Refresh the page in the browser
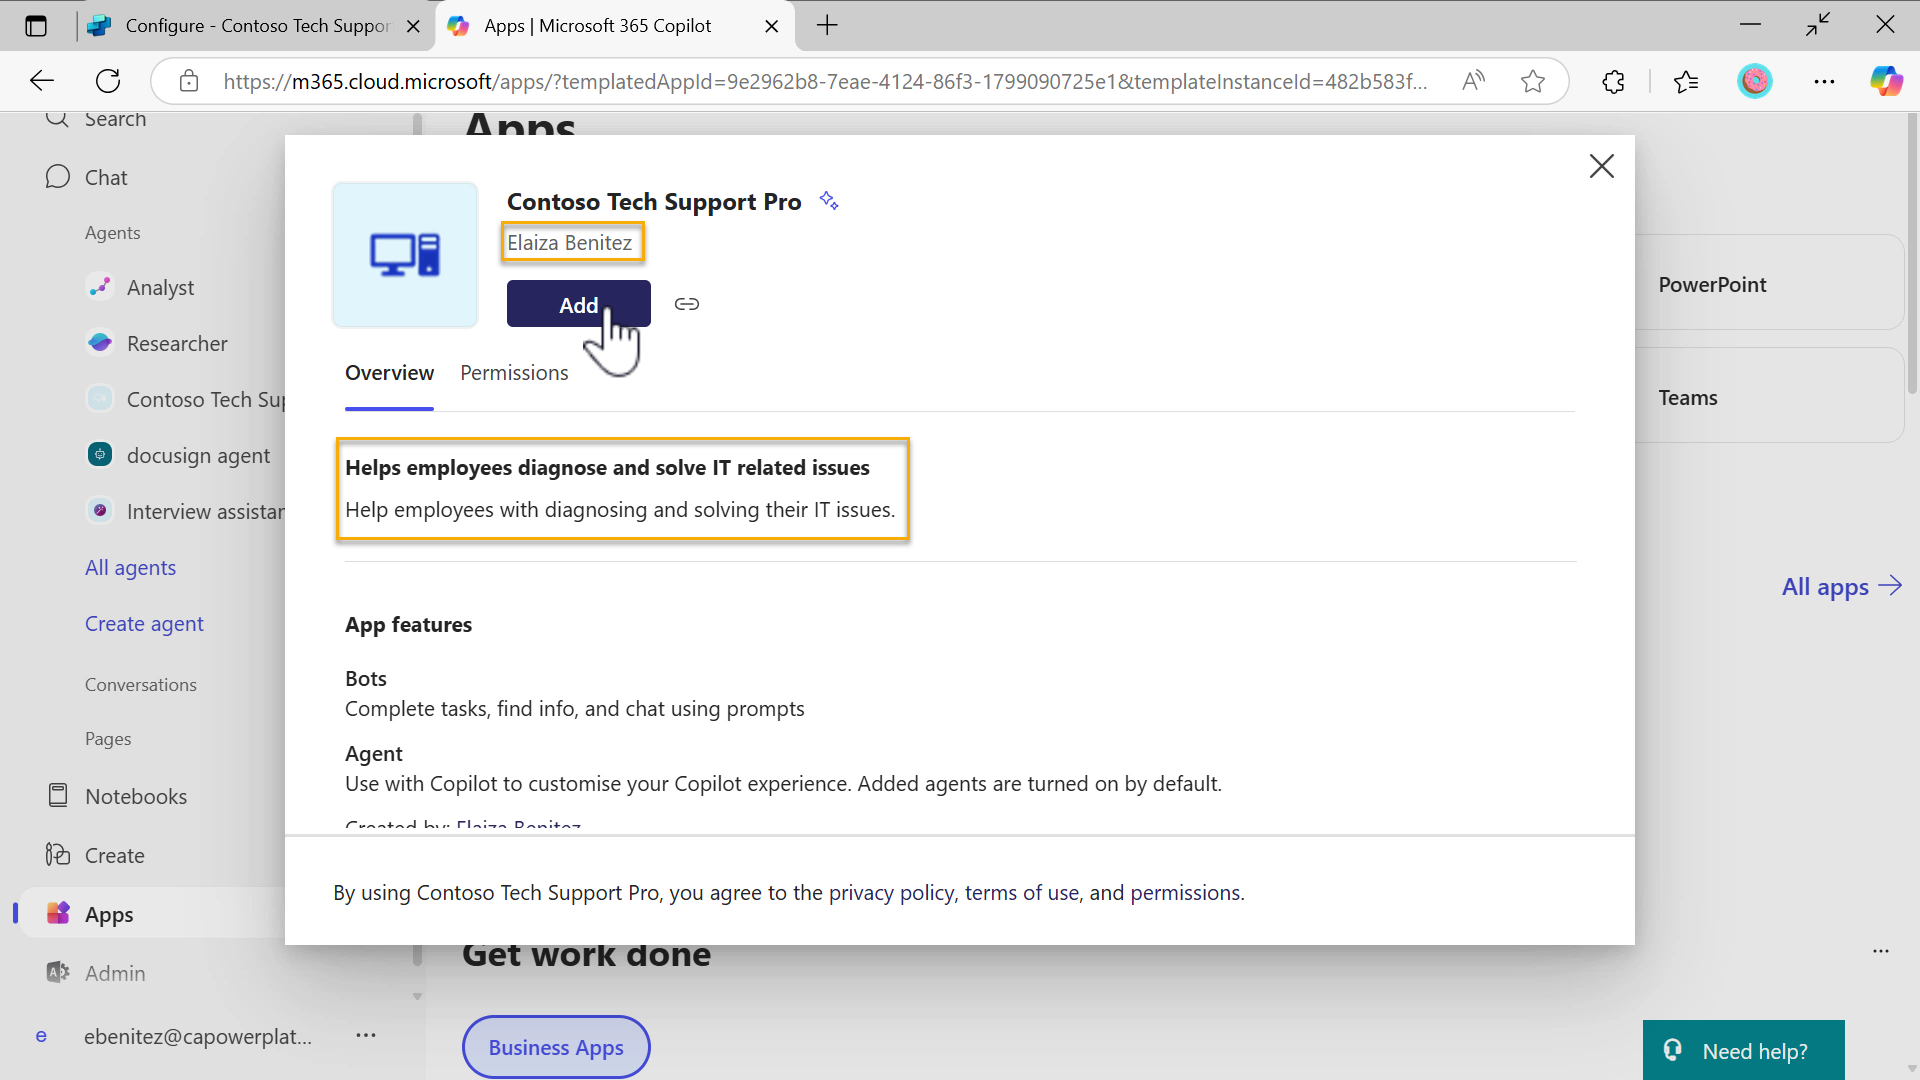This screenshot has height=1080, width=1920. click(x=108, y=81)
